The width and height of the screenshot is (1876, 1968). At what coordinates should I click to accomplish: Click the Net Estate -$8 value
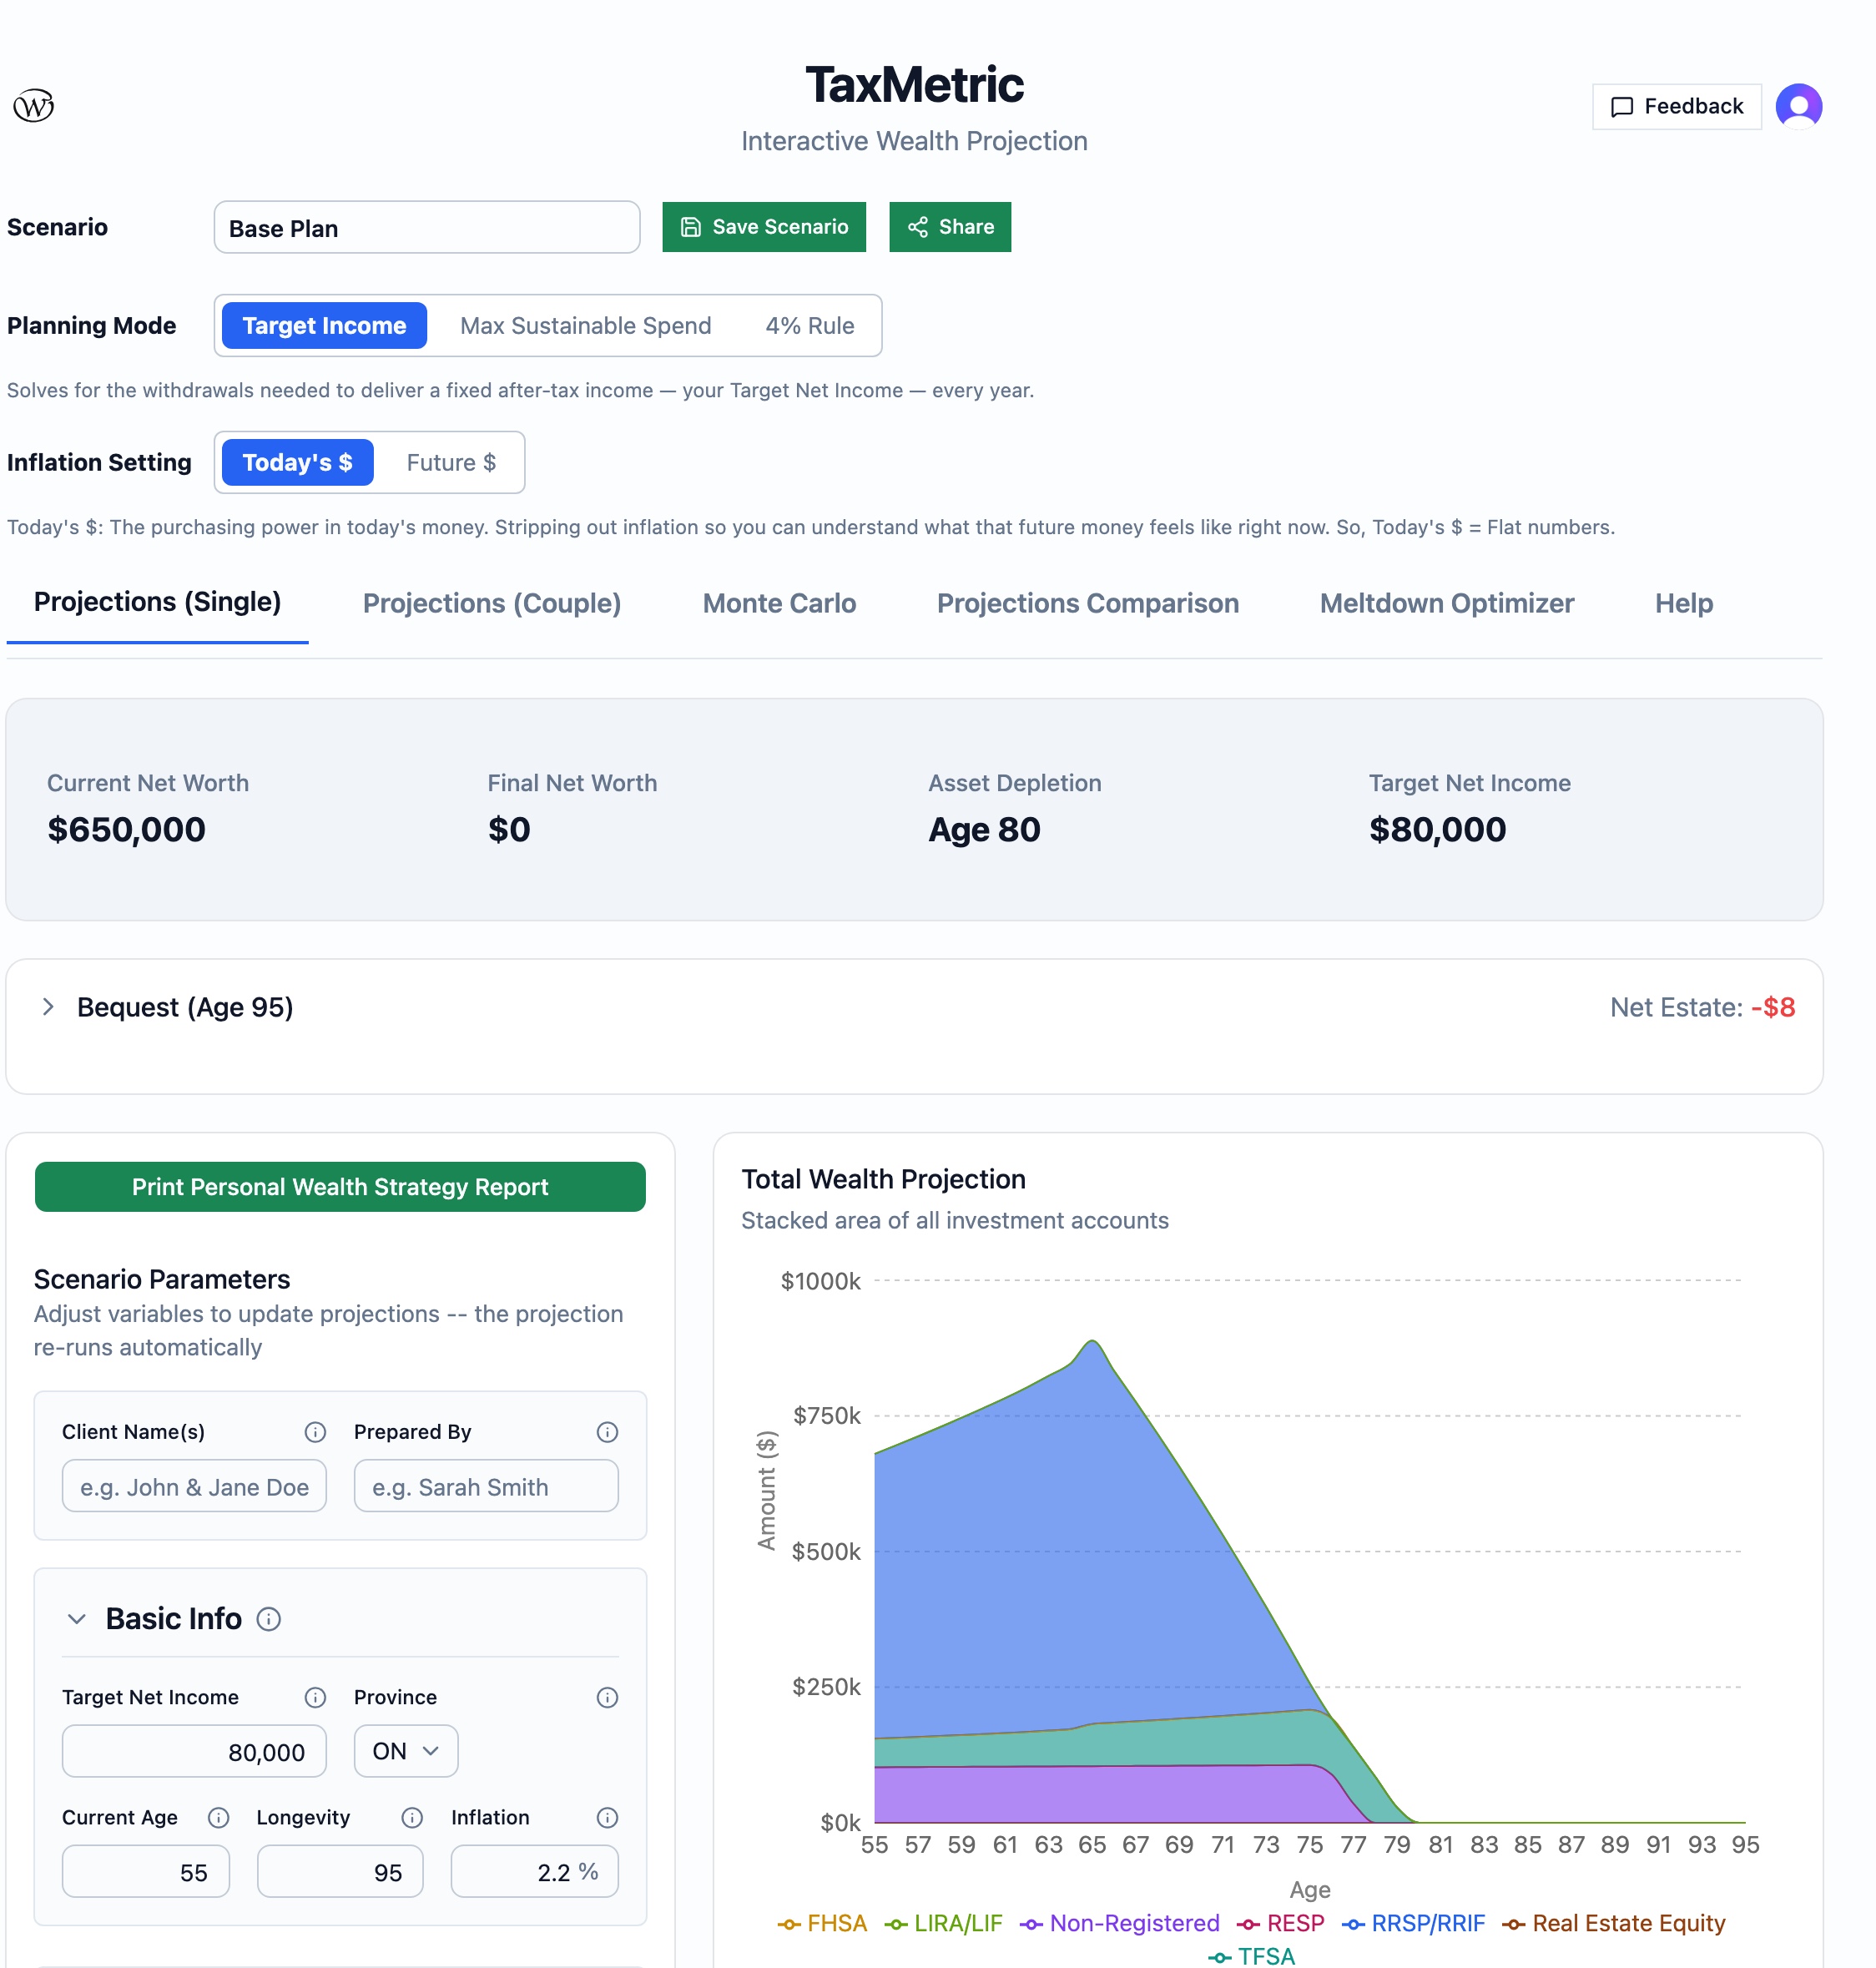point(1772,1007)
